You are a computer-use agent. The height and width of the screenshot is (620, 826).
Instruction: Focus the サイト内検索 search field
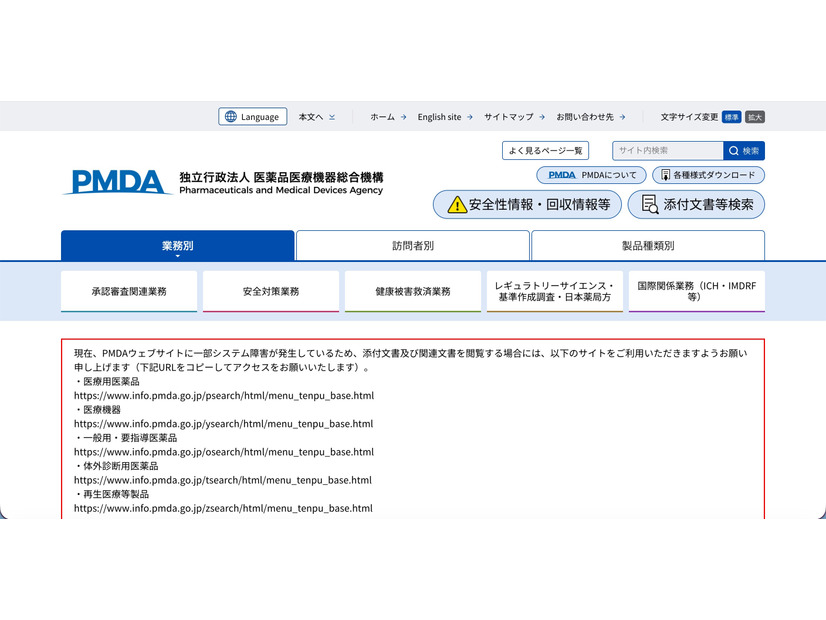tap(667, 151)
